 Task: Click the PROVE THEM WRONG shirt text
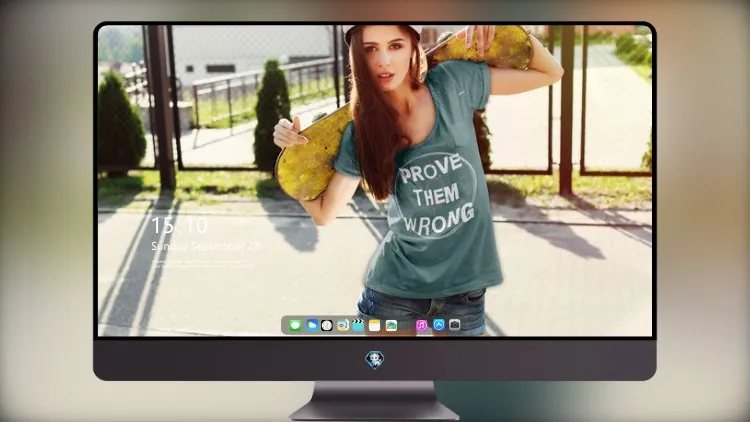pyautogui.click(x=436, y=195)
